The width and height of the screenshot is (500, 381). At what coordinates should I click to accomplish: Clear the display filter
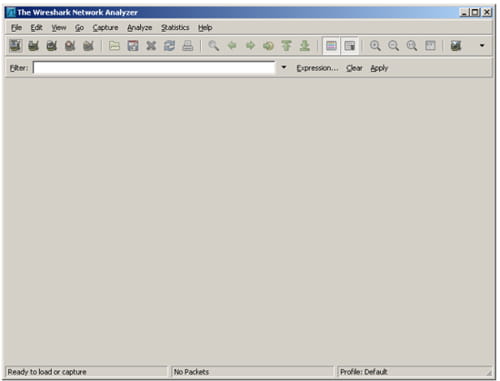354,68
